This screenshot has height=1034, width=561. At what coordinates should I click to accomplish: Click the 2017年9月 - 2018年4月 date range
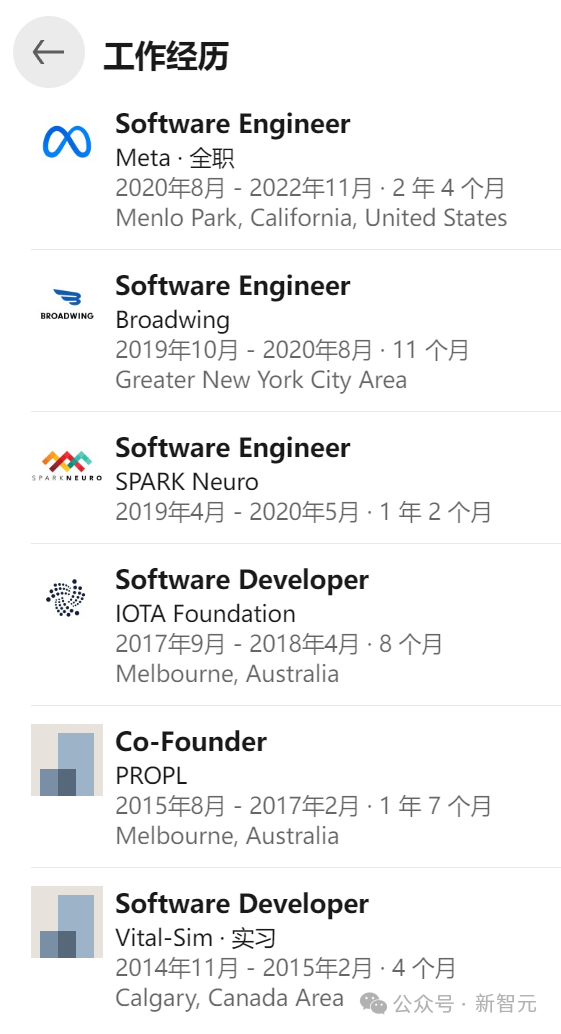(x=237, y=644)
